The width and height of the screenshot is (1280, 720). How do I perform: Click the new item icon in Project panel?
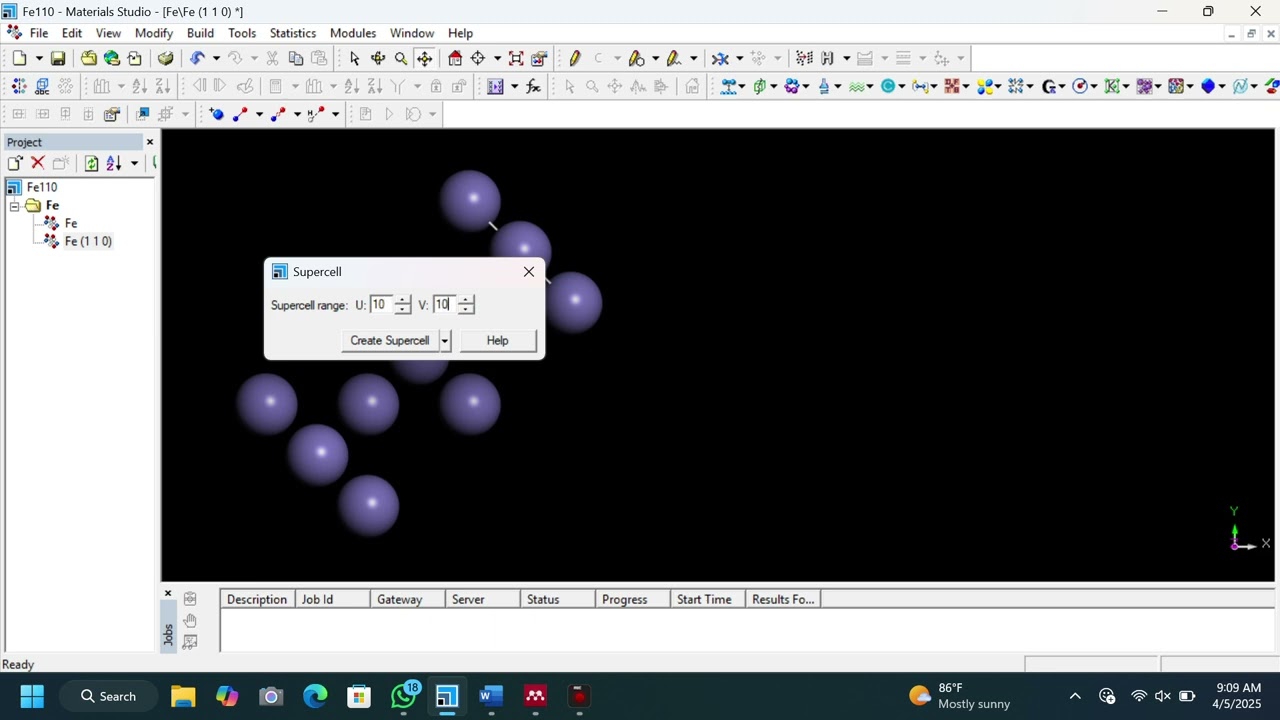(15, 163)
